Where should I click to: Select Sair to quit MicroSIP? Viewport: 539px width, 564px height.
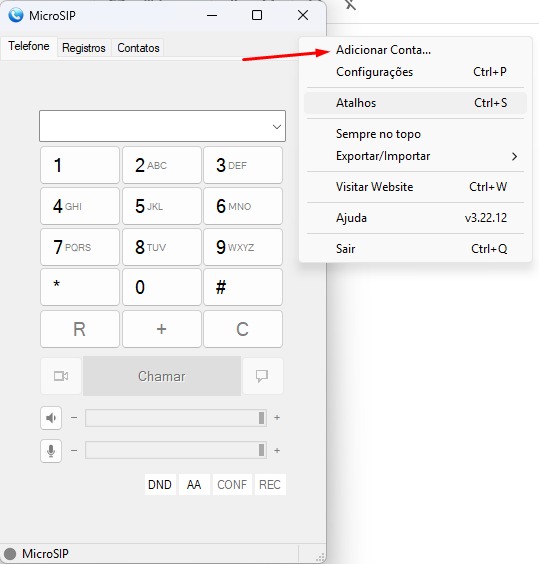point(415,249)
